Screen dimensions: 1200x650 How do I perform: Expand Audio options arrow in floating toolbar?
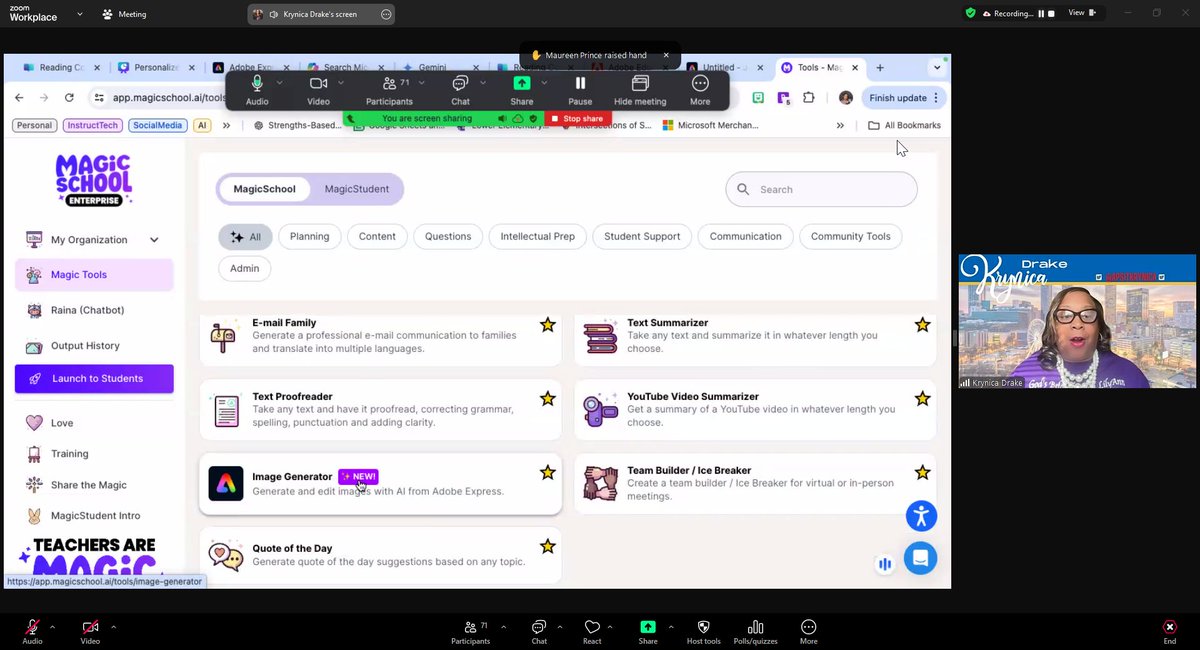click(x=280, y=83)
